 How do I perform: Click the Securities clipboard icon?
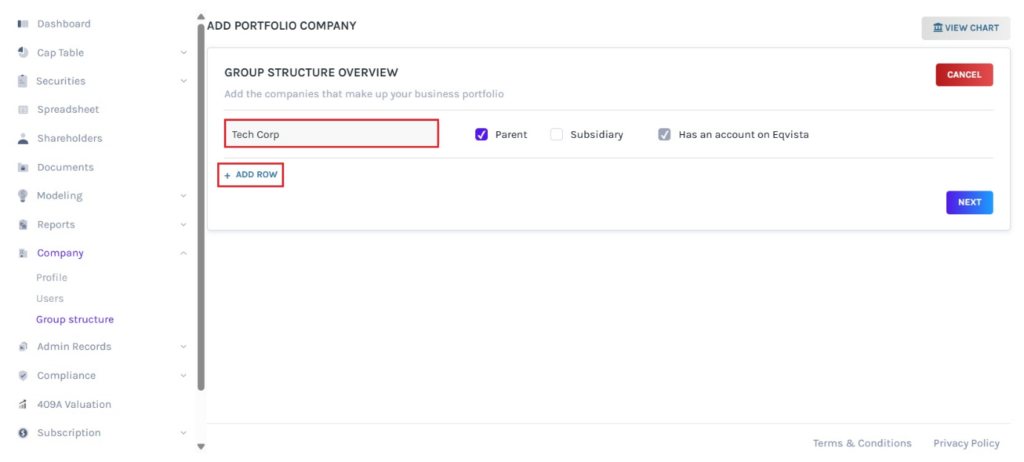pos(22,81)
